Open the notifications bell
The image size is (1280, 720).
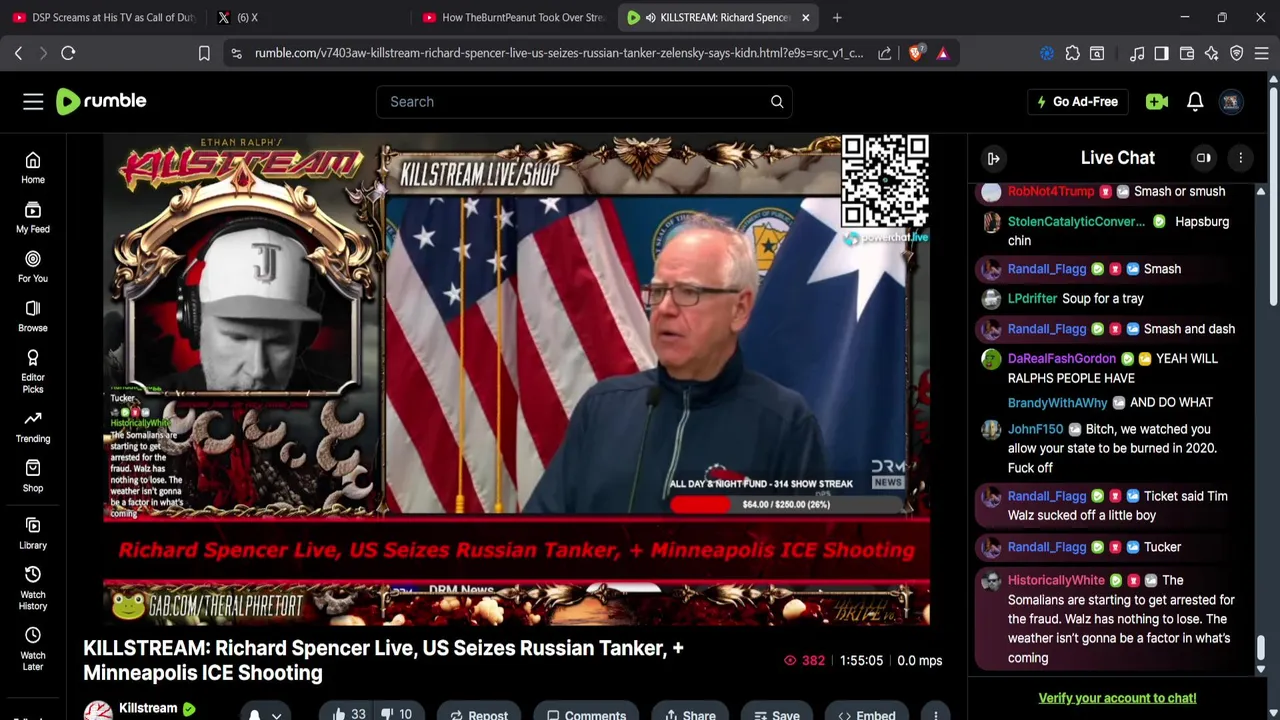1195,101
